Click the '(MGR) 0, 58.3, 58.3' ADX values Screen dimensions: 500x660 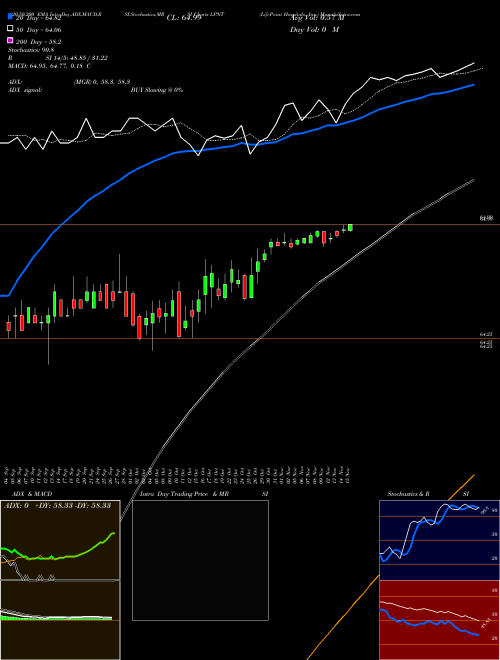click(101, 82)
